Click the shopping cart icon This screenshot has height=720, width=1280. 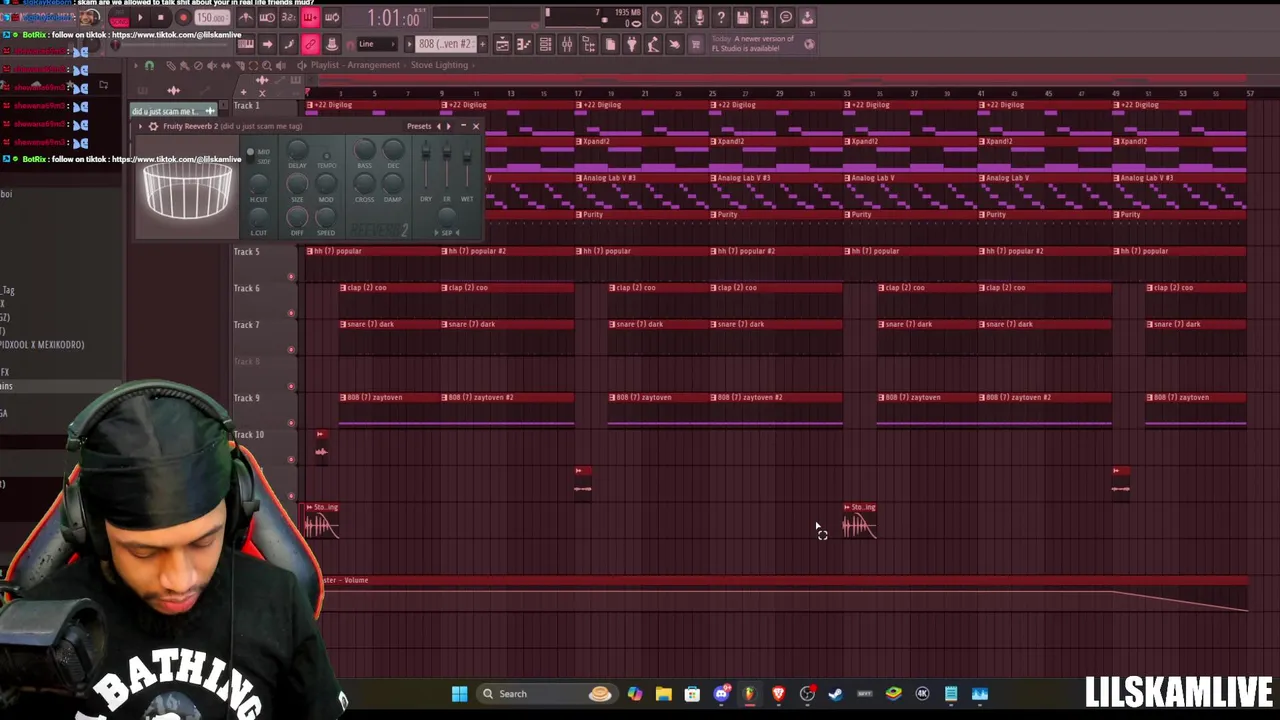click(x=696, y=44)
